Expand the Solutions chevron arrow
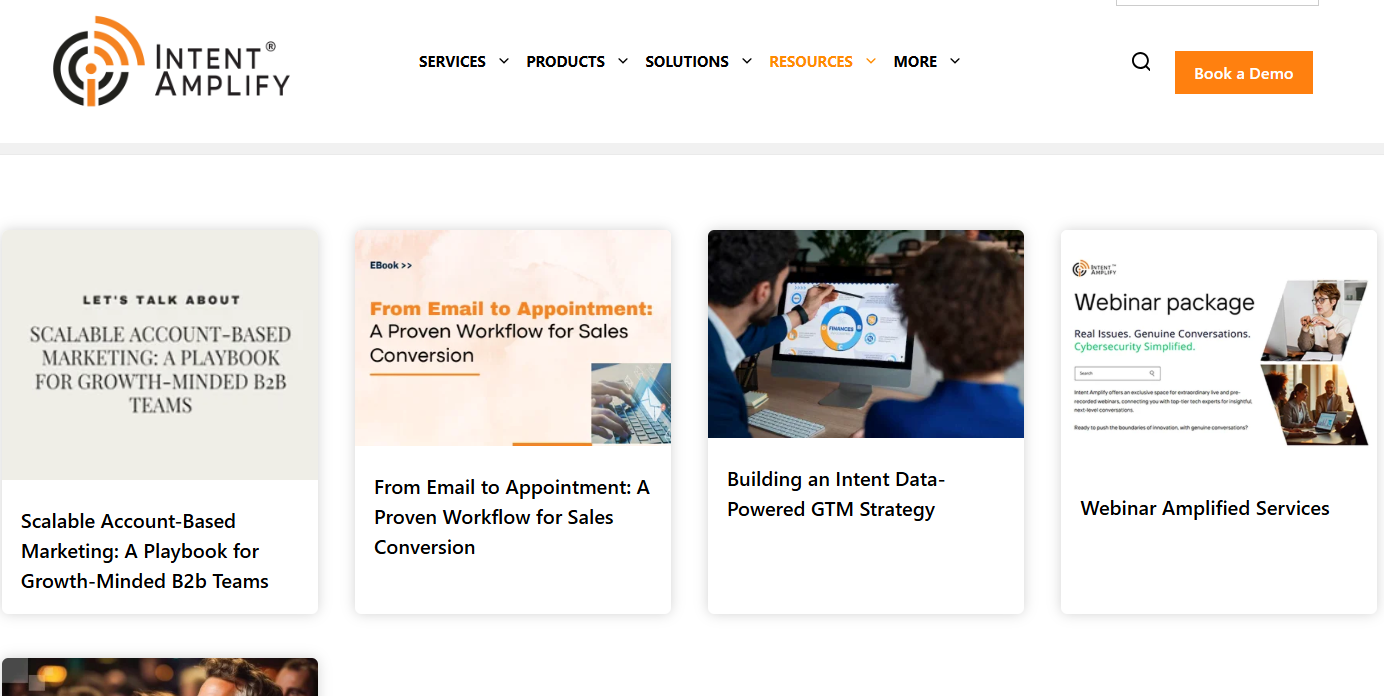The height and width of the screenshot is (696, 1384). [x=746, y=61]
